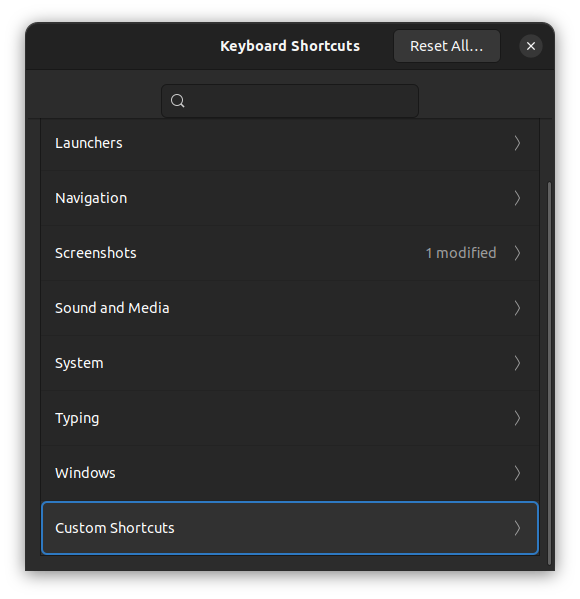Expand Launchers using its chevron arrow
This screenshot has height=599, width=580.
(x=517, y=143)
